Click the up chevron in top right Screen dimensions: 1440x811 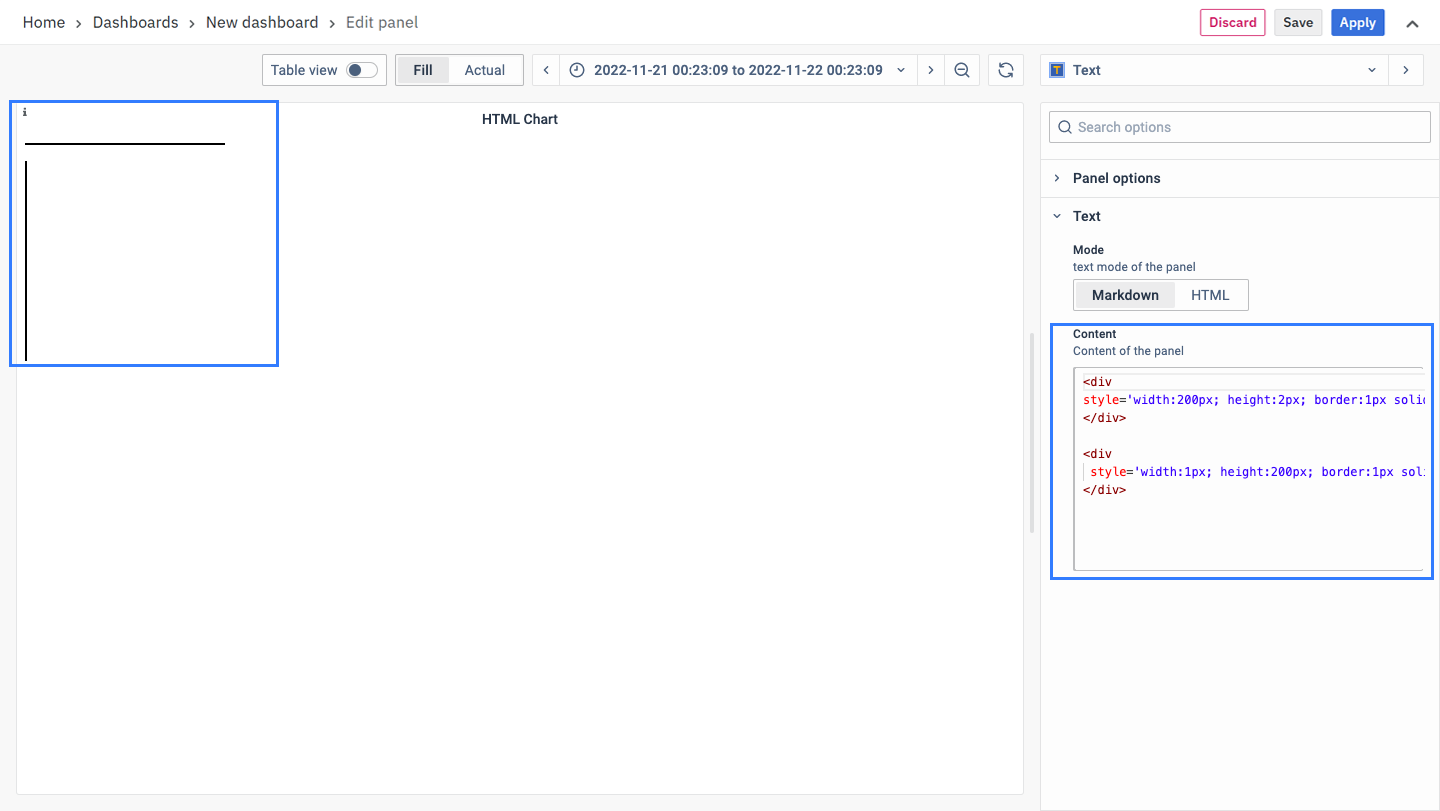1412,23
